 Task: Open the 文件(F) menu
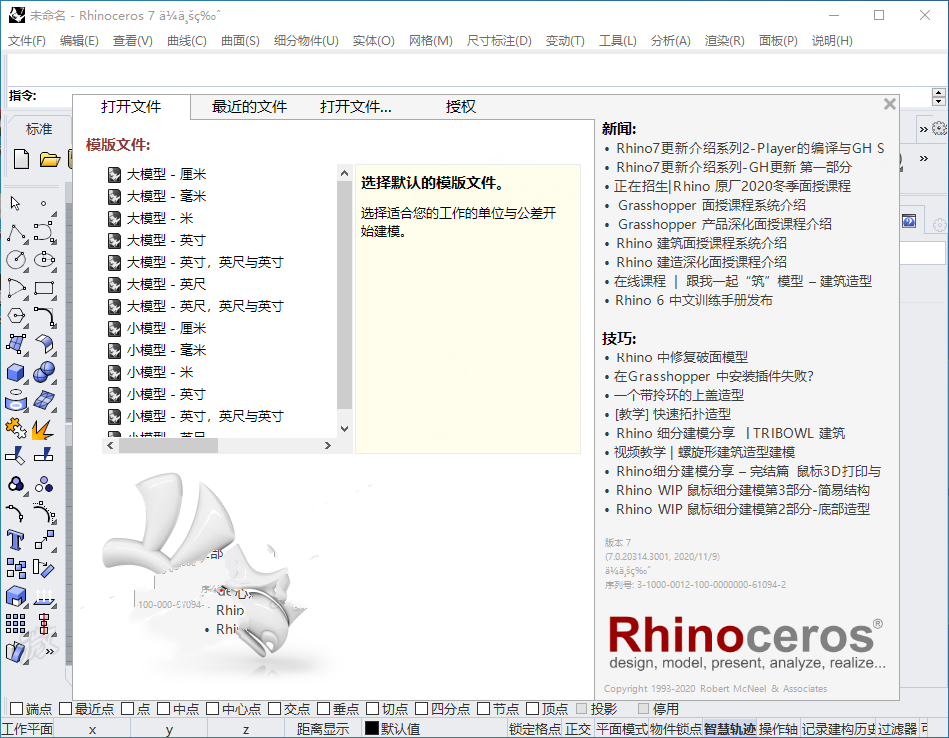27,41
